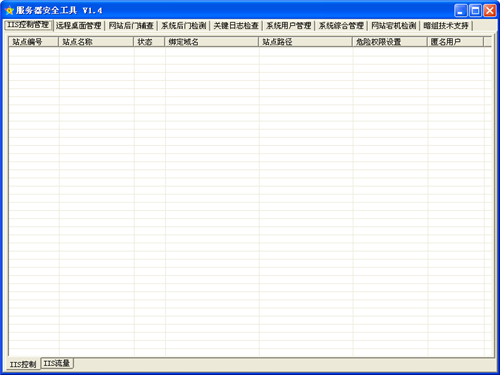Go to the 关键日志检查 tab

tap(236, 26)
